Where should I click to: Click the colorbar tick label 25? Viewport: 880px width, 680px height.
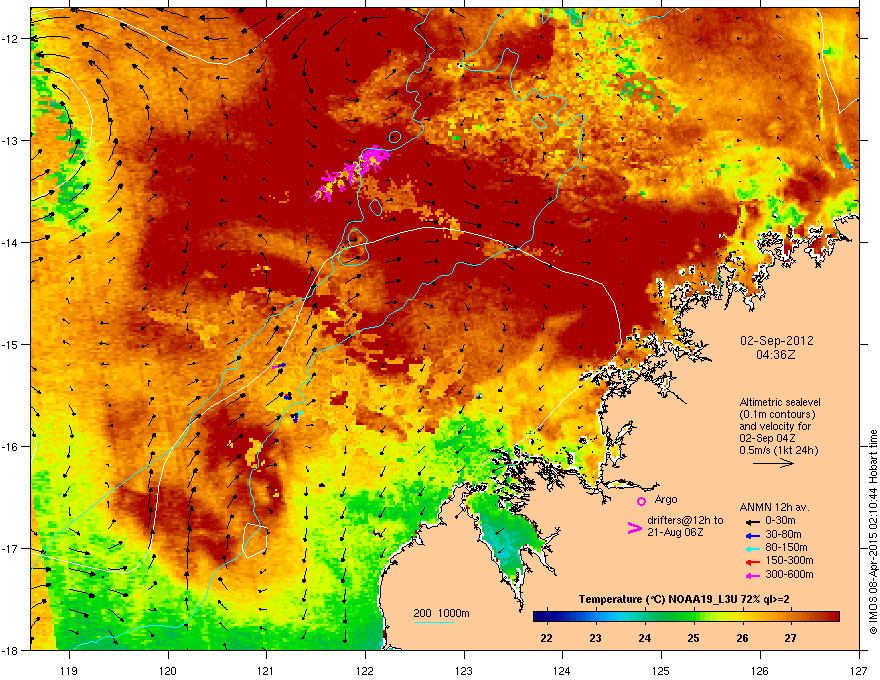coord(694,638)
